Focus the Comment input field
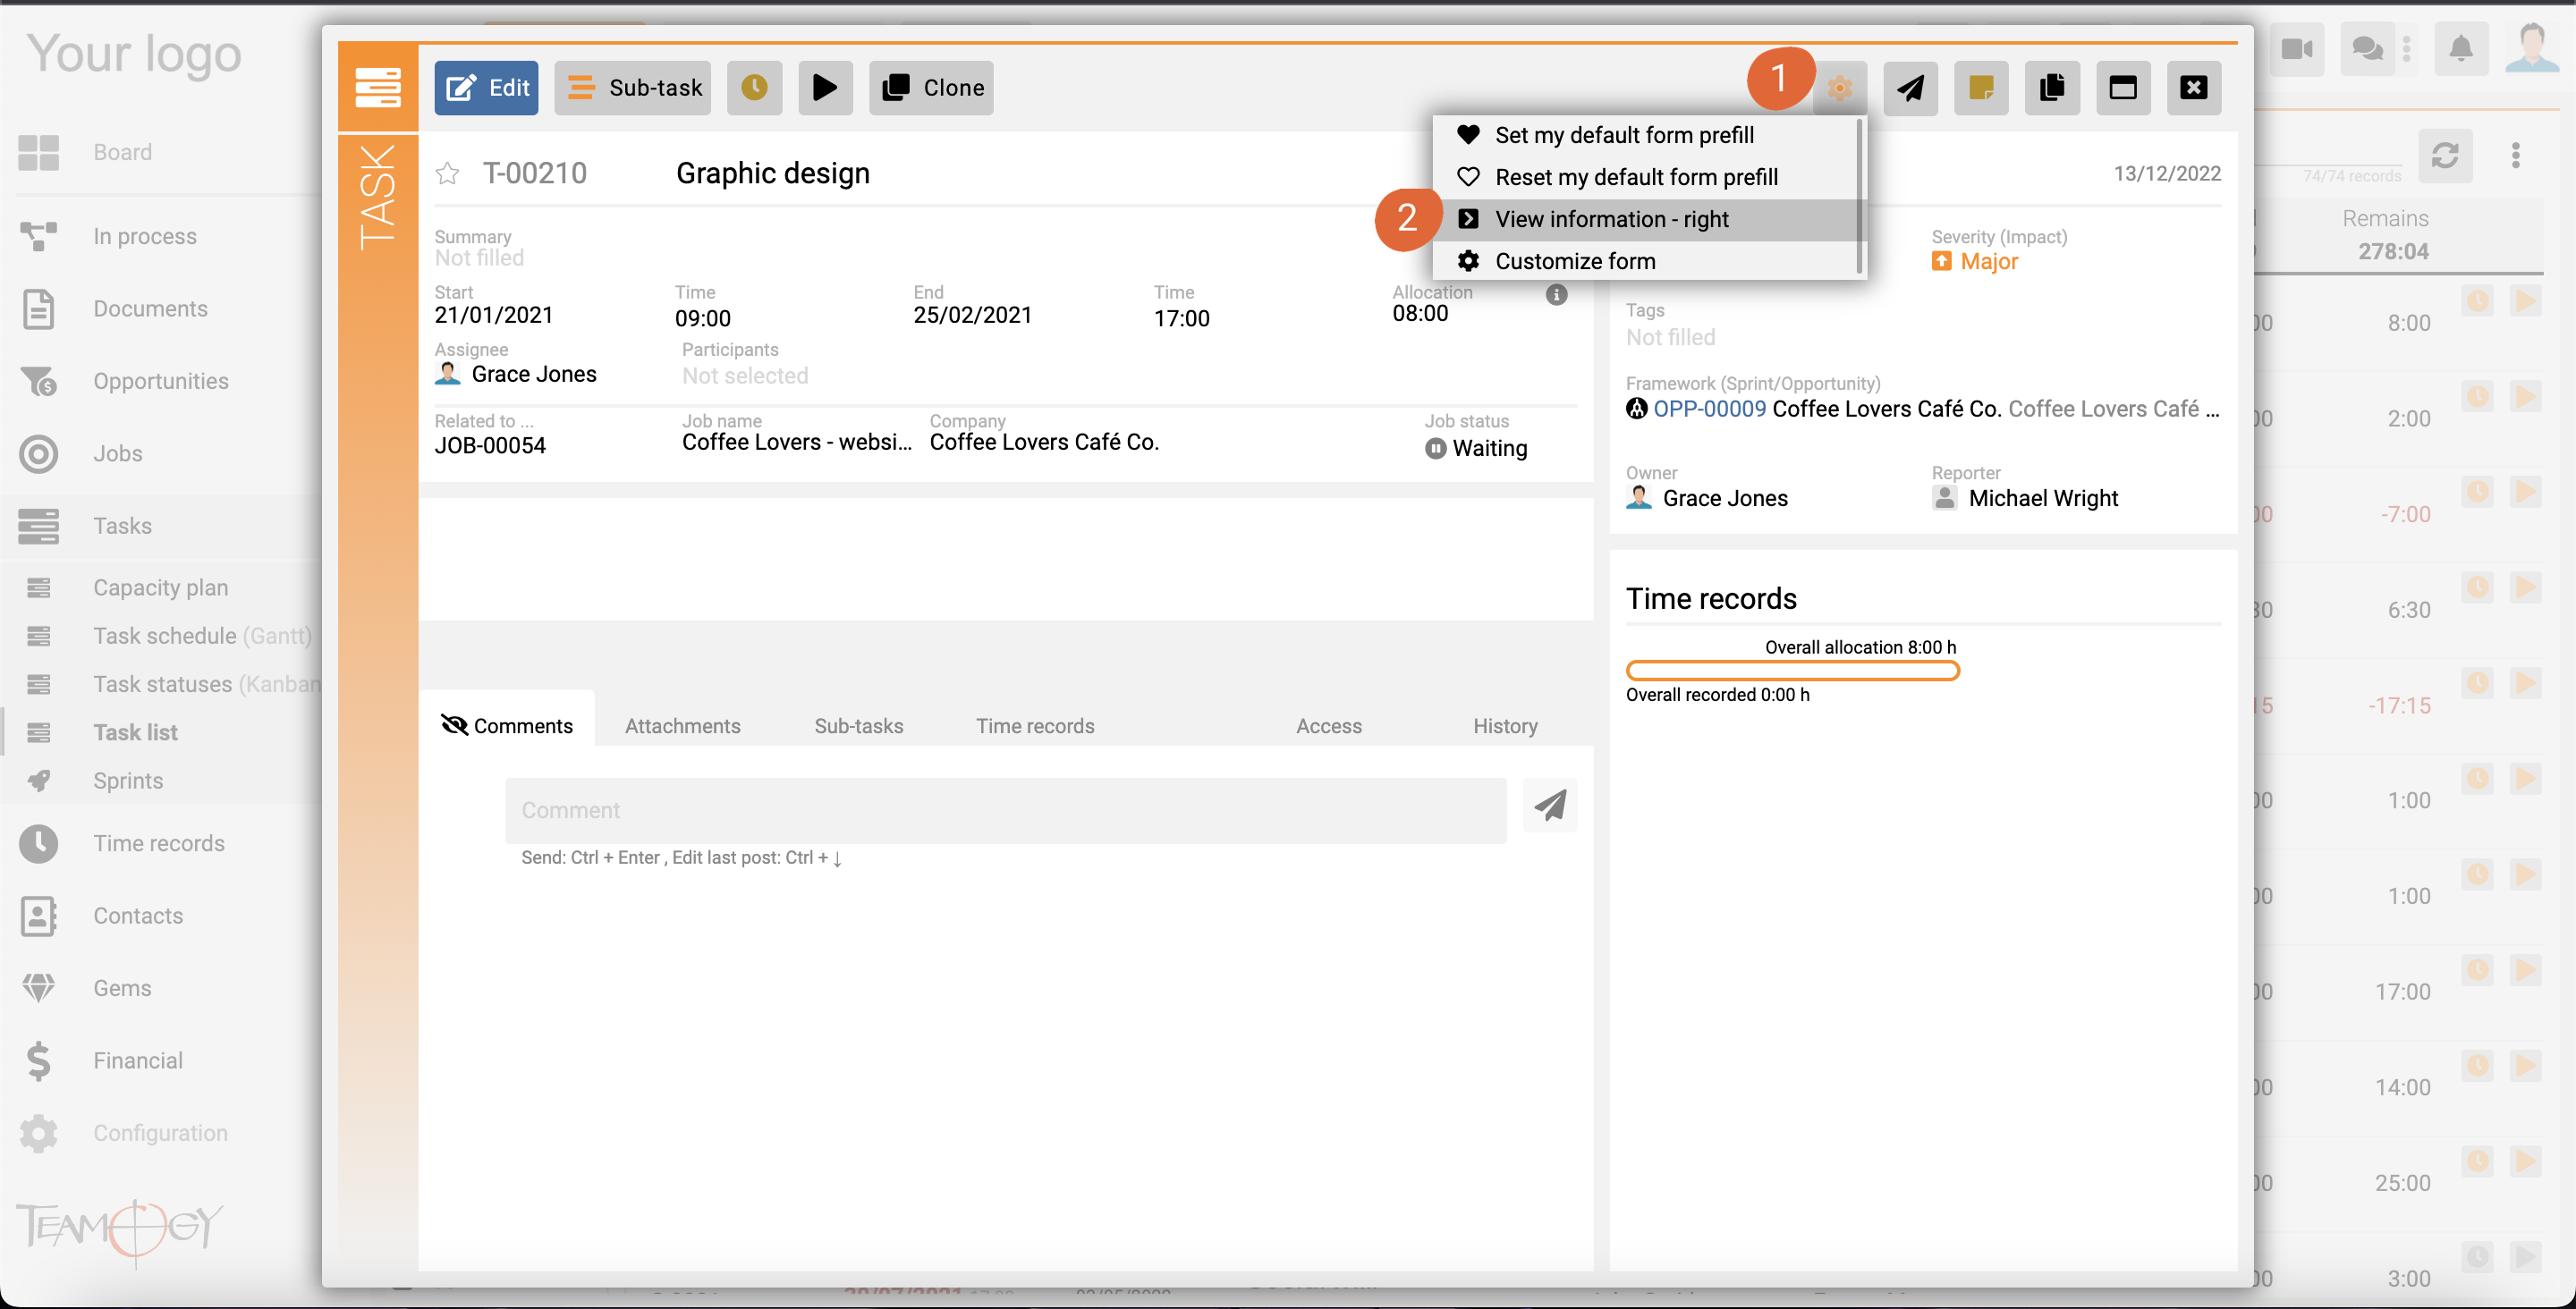This screenshot has height=1309, width=2576. 1005,810
